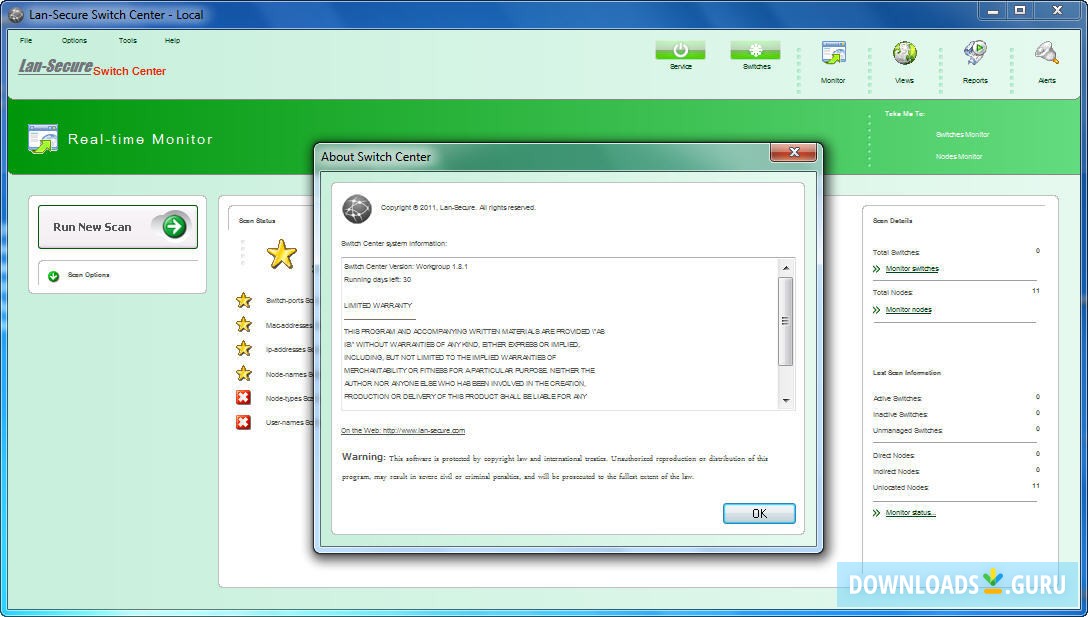
Task: Click the Total Switches label
Action: pos(896,253)
